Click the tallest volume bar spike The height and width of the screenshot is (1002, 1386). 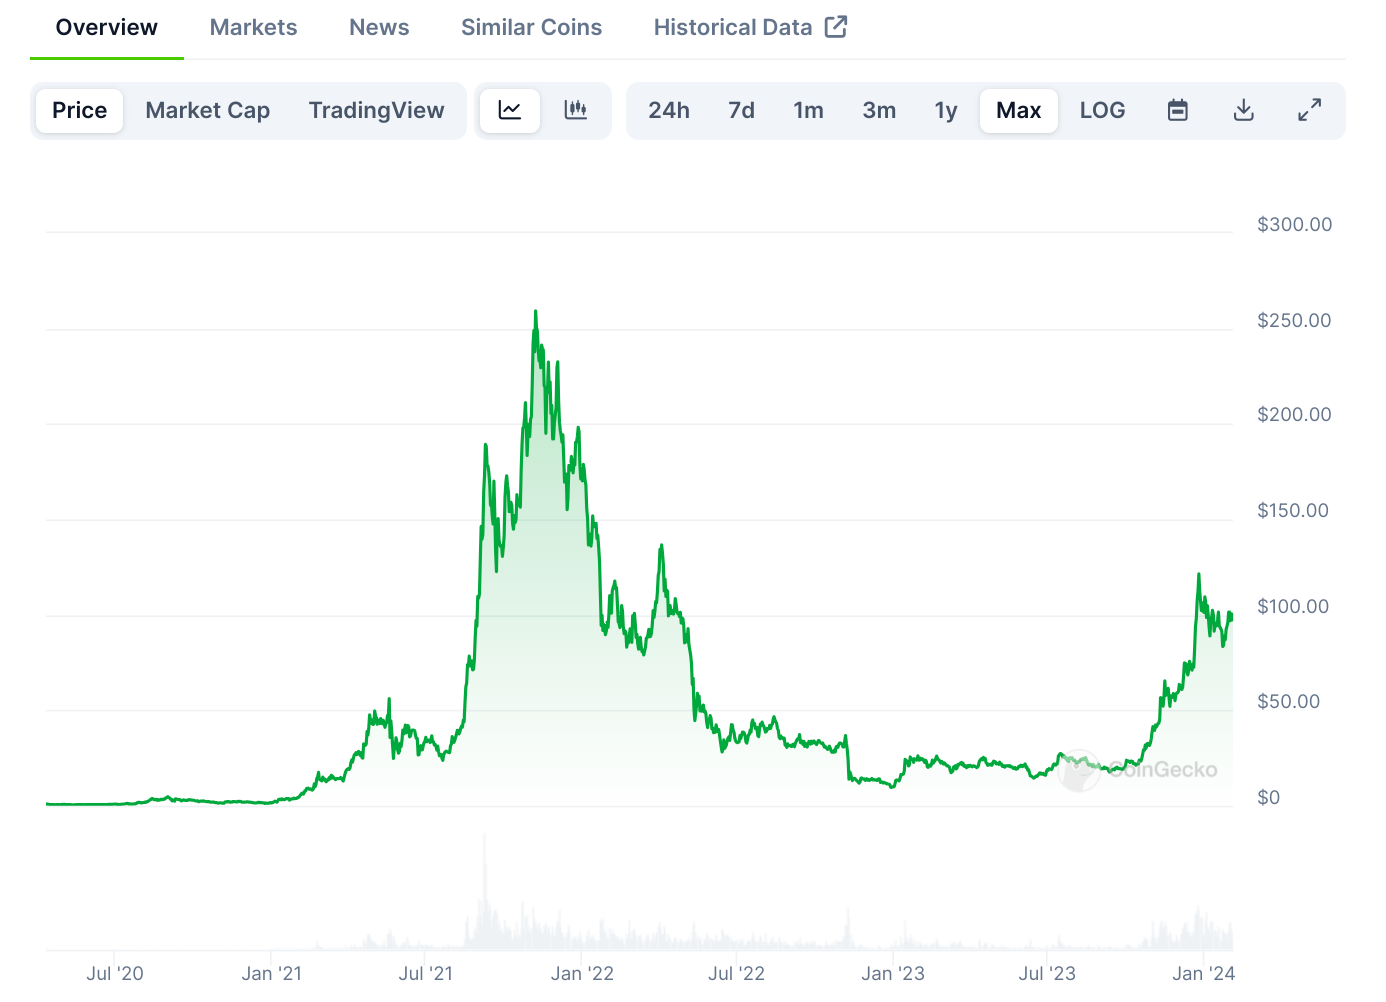pos(485,890)
